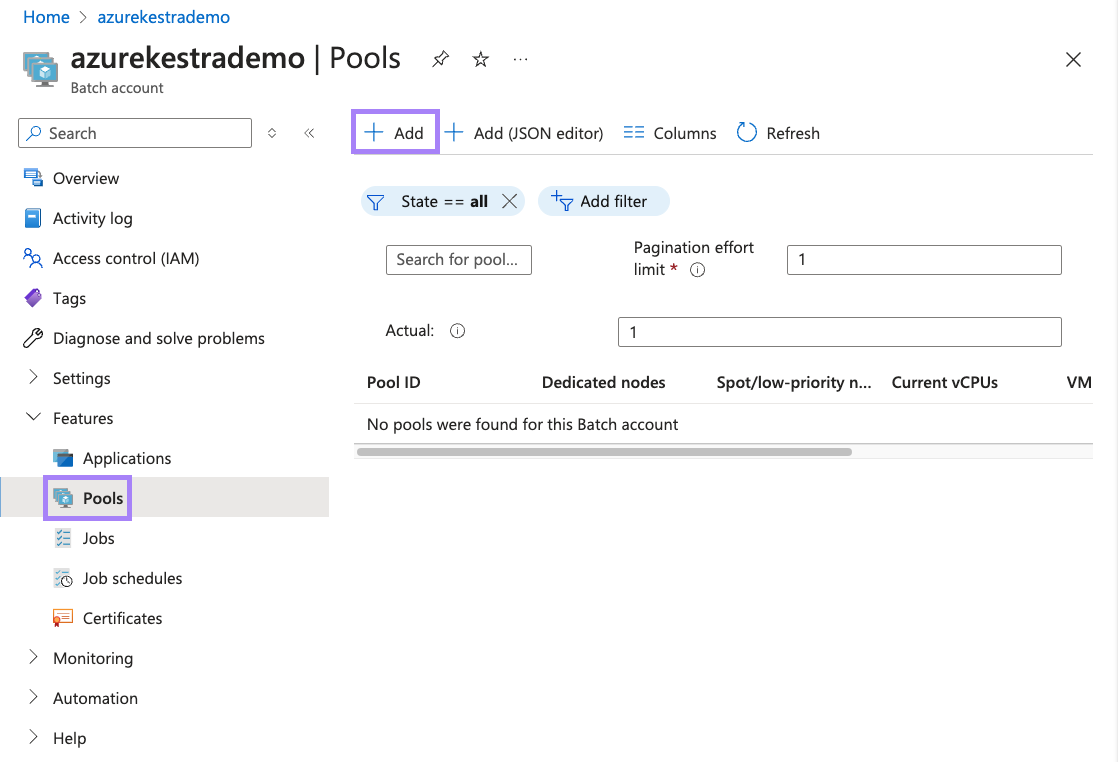Add a new pool with the Add button
Screen dimensions: 1119x762
pyautogui.click(x=394, y=132)
